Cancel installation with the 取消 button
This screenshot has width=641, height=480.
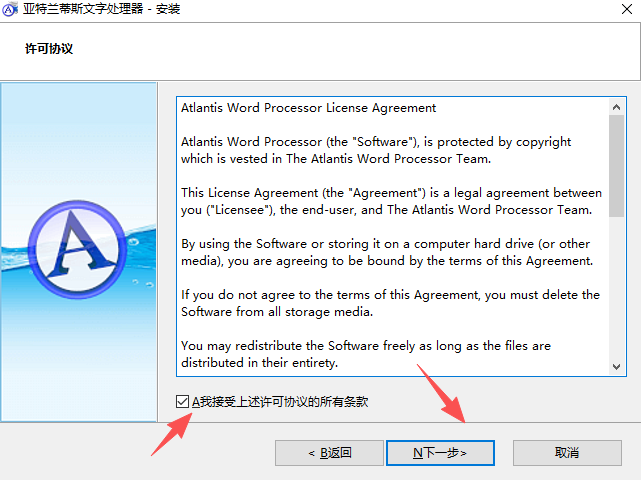point(567,453)
